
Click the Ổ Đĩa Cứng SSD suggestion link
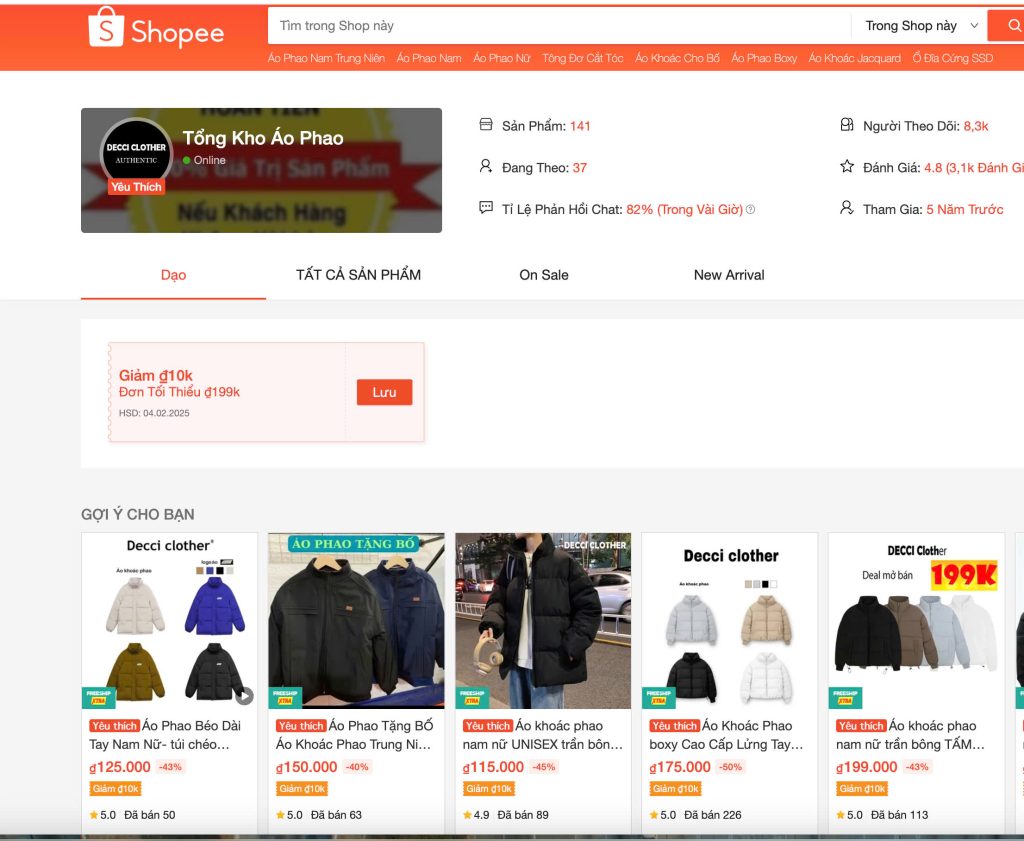(953, 58)
